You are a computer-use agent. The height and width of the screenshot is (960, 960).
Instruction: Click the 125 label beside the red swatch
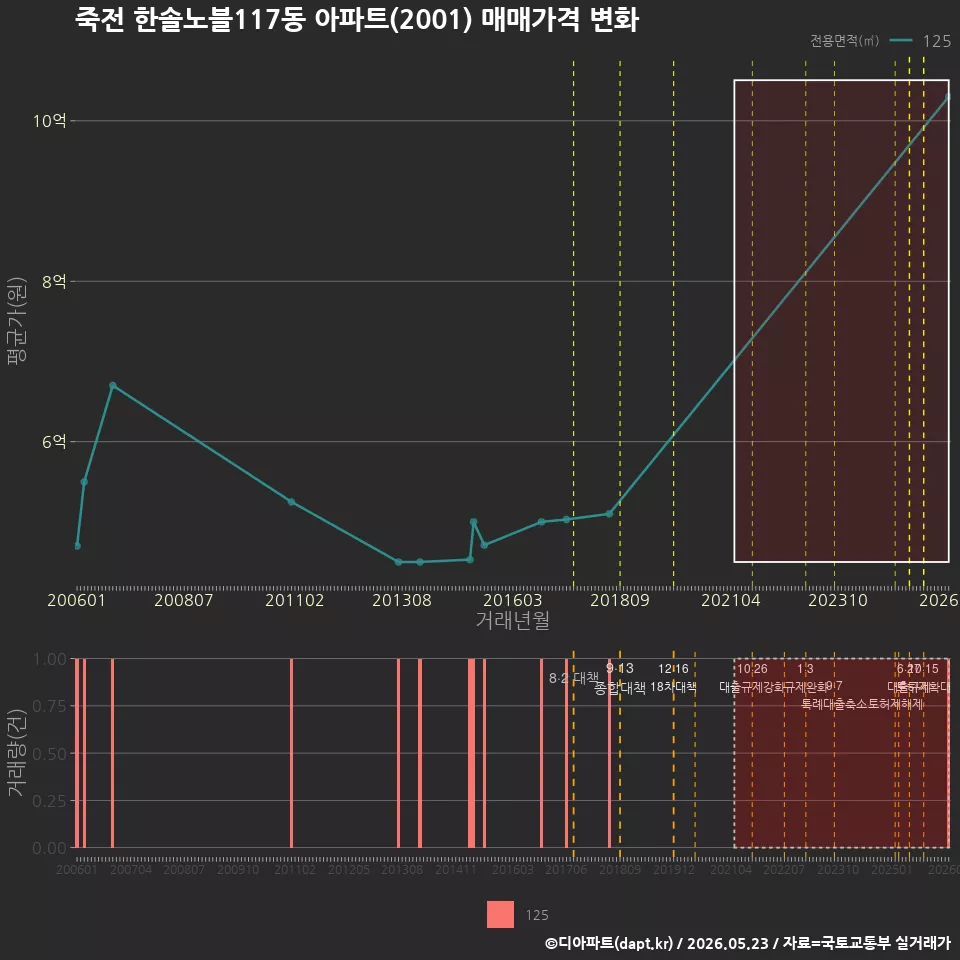[x=537, y=915]
